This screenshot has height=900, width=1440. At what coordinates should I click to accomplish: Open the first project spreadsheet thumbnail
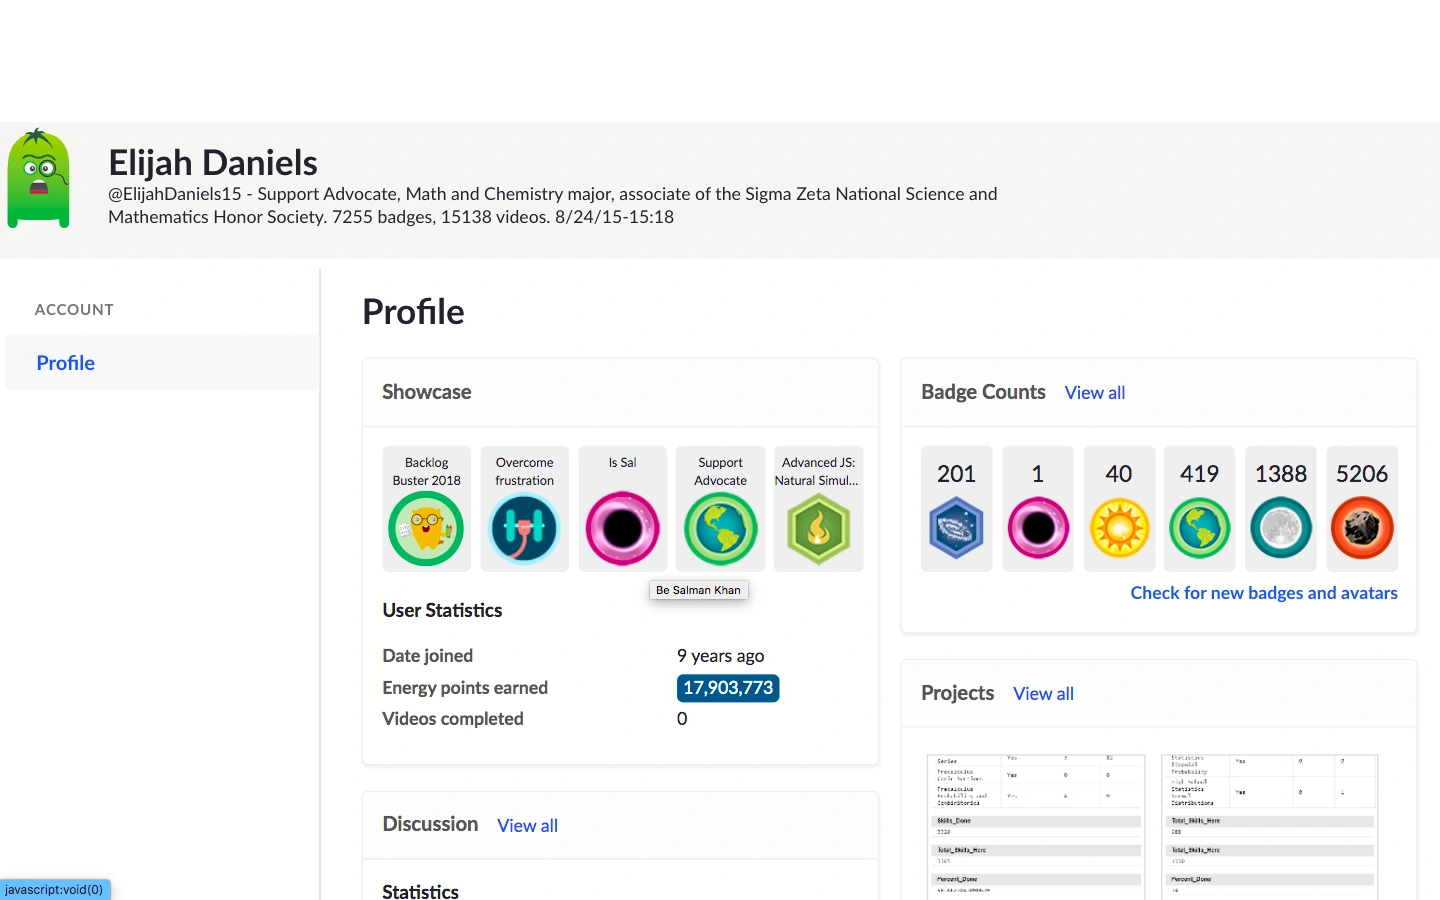point(1035,826)
